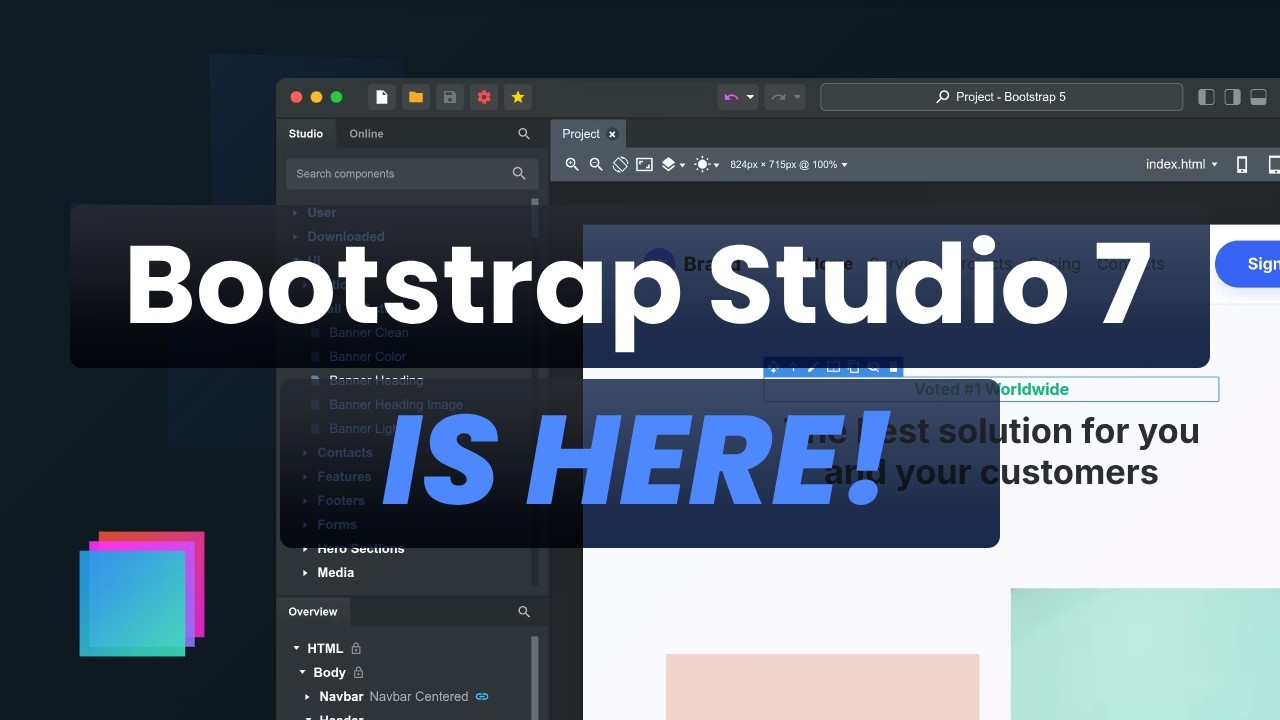The height and width of the screenshot is (720, 1280).
Task: Select the Project tab in the editor
Action: tap(579, 133)
